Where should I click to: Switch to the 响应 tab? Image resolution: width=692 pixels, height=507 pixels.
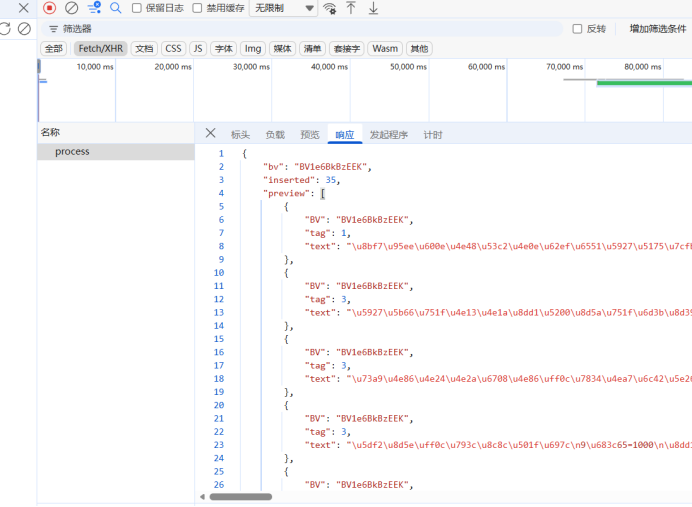(345, 135)
